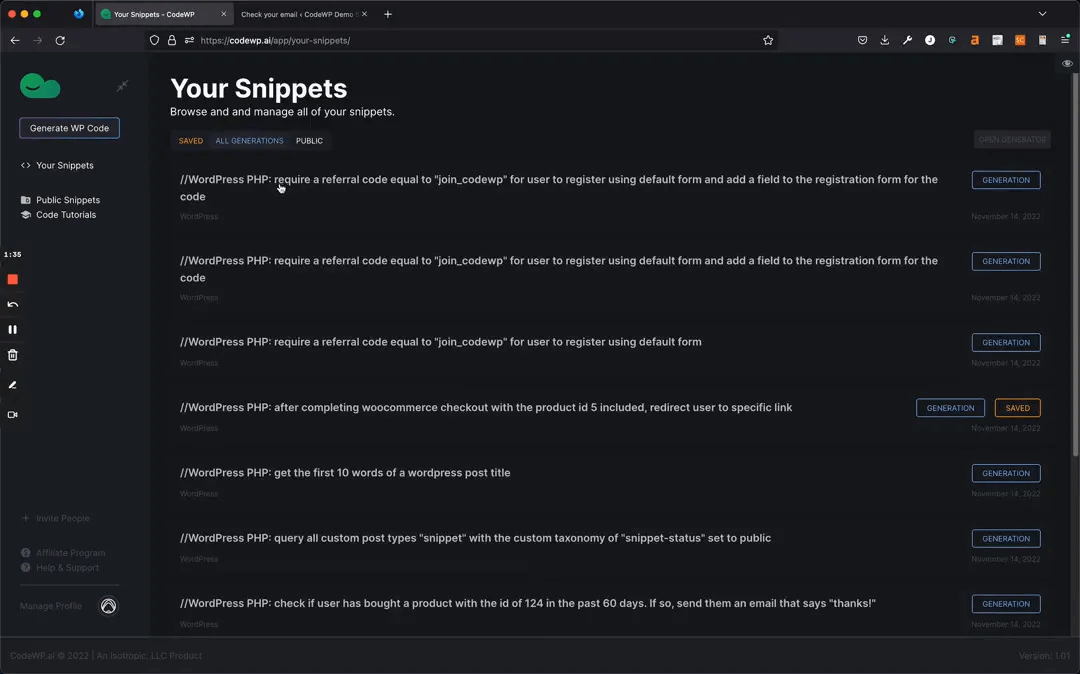
Task: Toggle the recorder's camera icon
Action: click(x=13, y=415)
